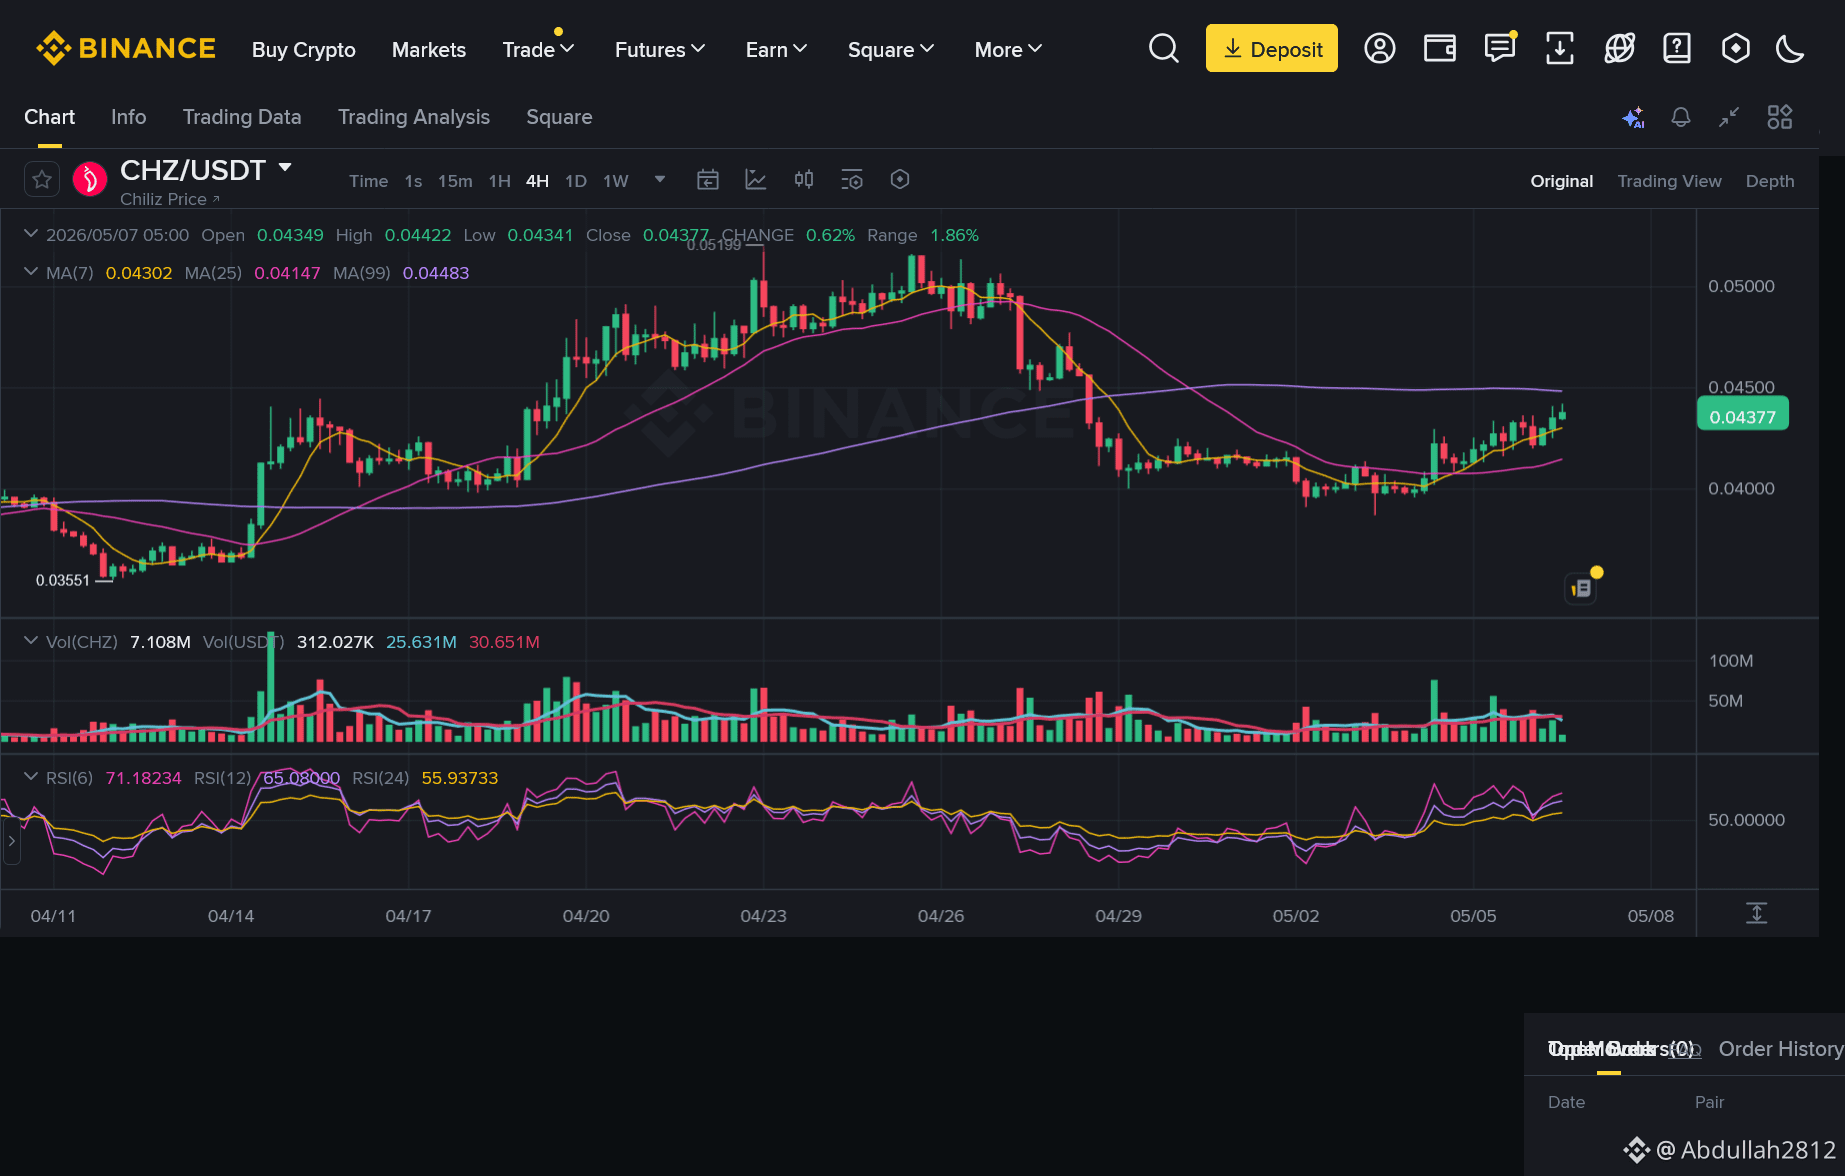Image resolution: width=1845 pixels, height=1176 pixels.
Task: Switch to the Square tab under header
Action: (x=559, y=117)
